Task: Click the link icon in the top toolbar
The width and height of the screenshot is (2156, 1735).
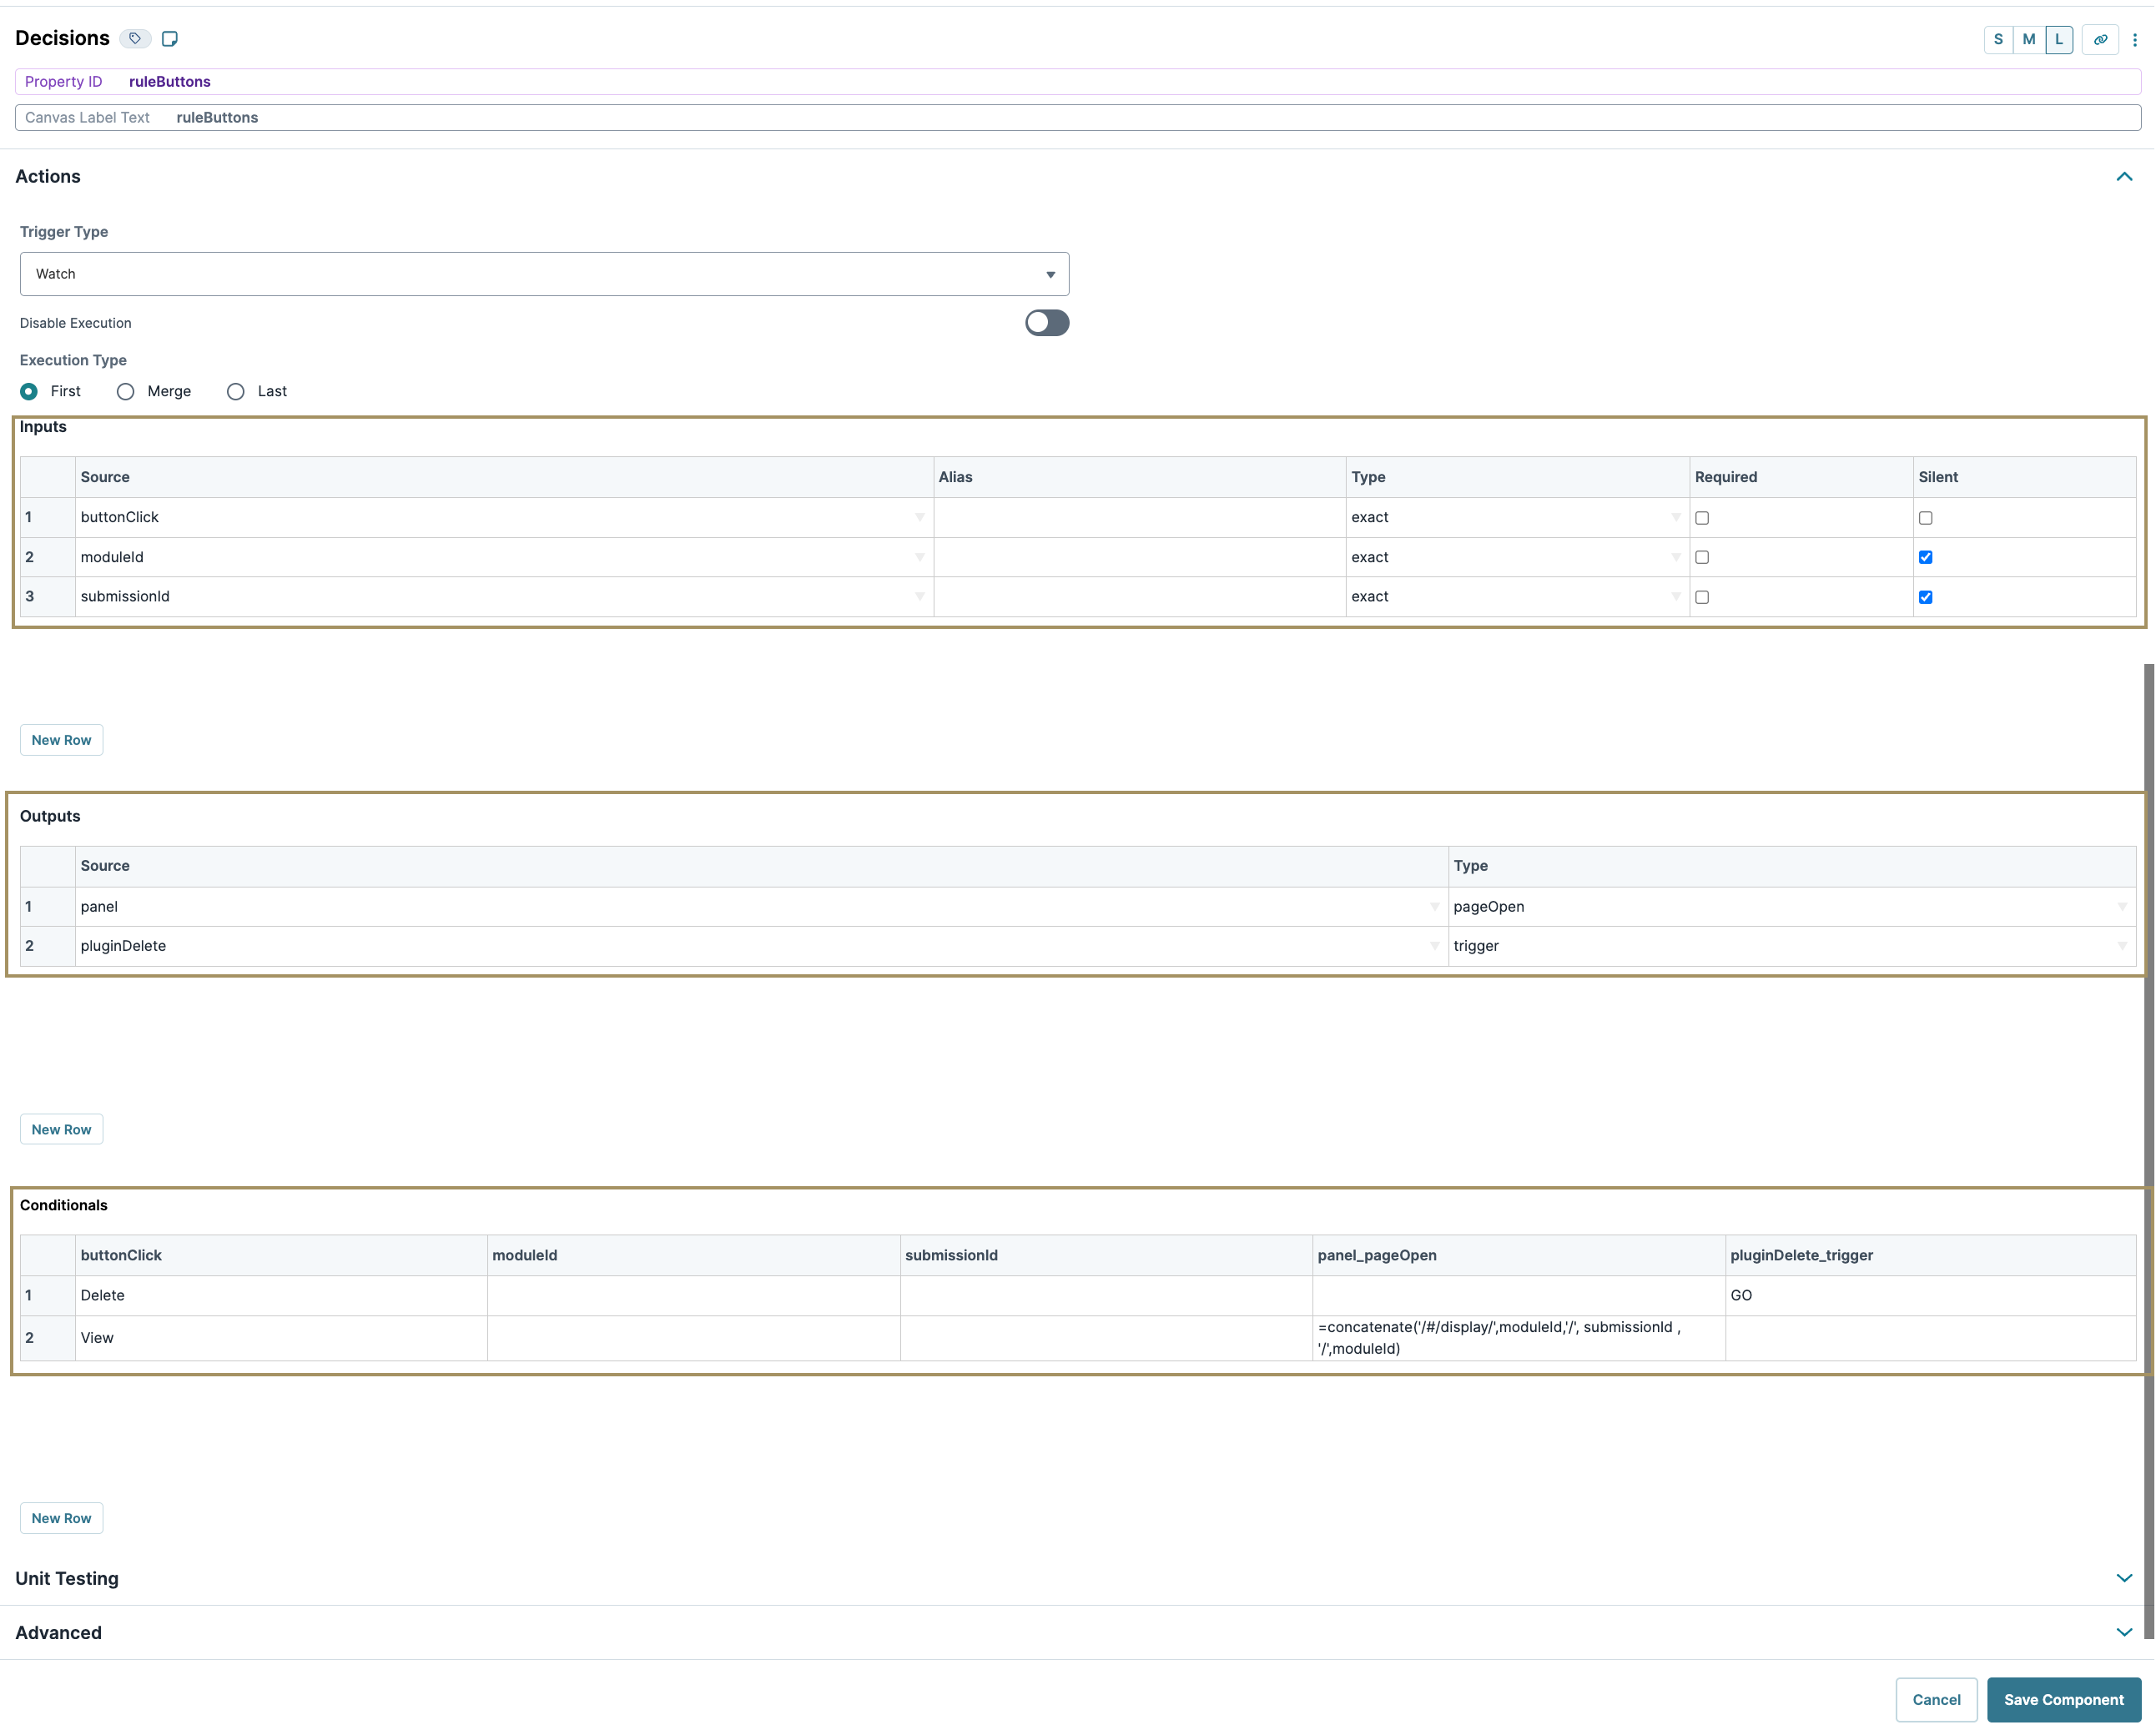Action: [2100, 40]
